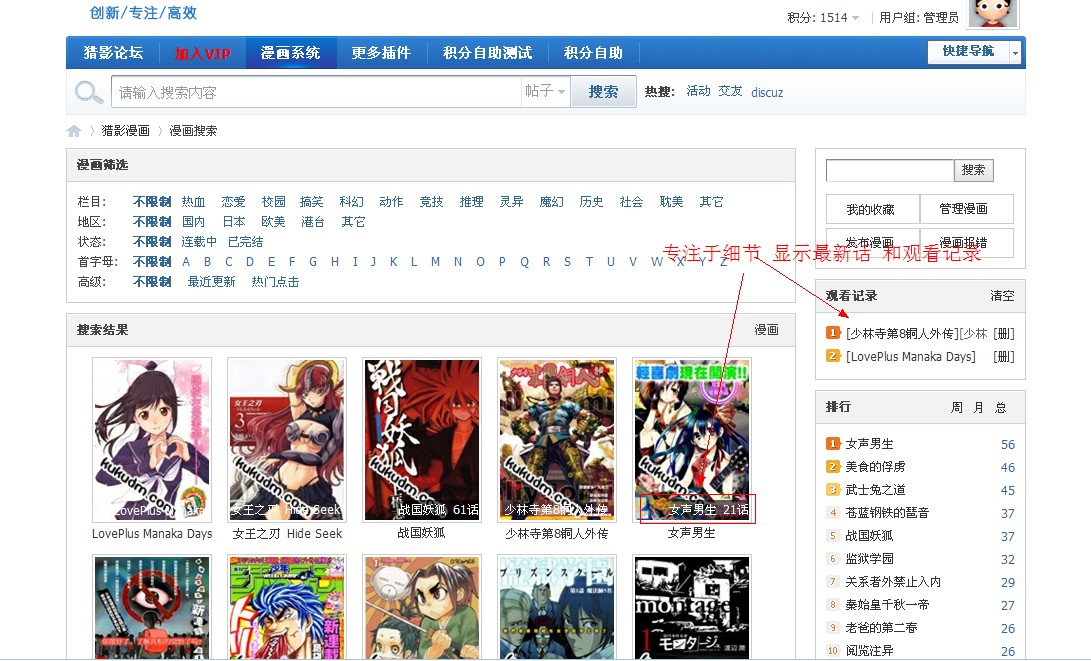The width and height of the screenshot is (1091, 661).
Task: Delete the LovePlus Manaka Days history entry
Action: [1003, 356]
